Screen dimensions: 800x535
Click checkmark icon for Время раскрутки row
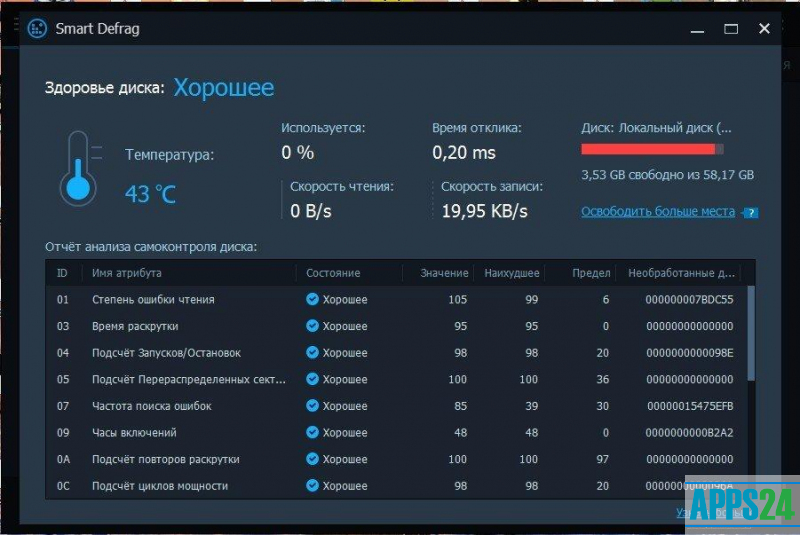coord(312,326)
